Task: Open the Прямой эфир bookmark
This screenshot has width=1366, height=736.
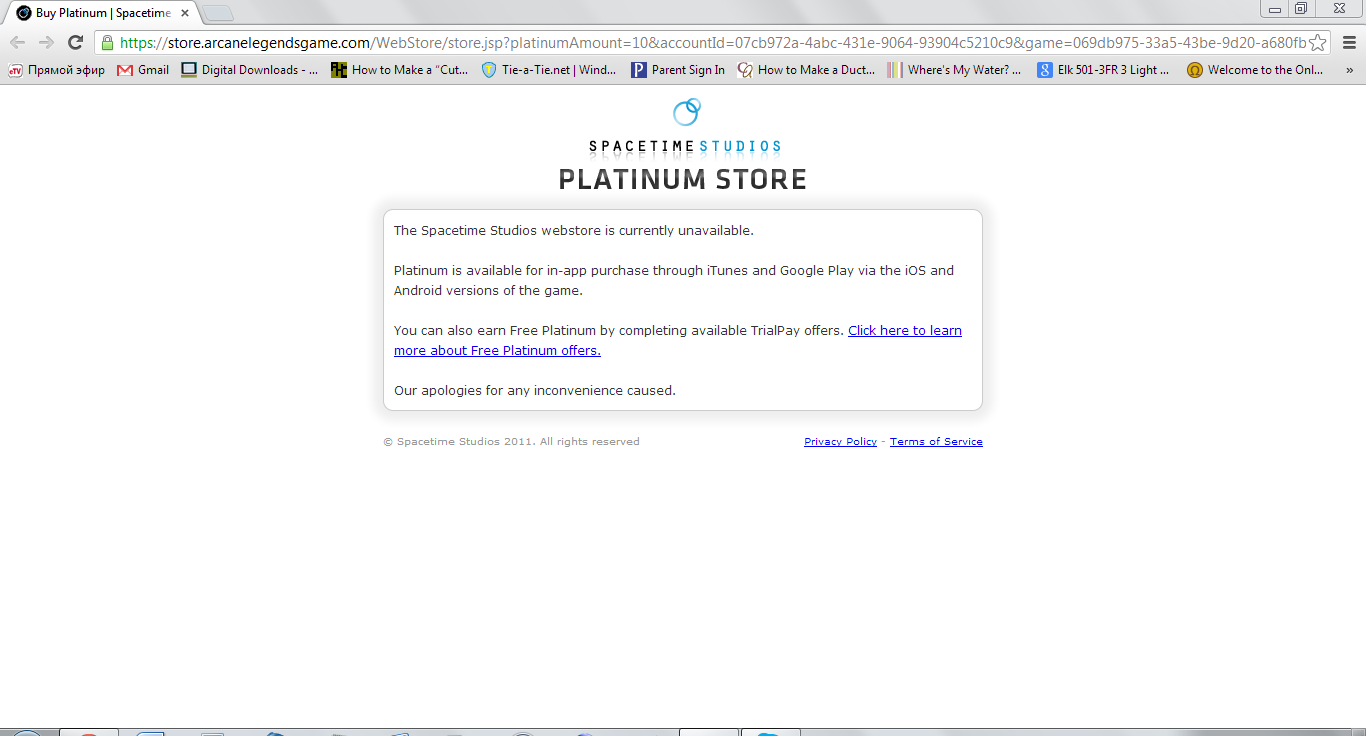Action: coord(57,70)
